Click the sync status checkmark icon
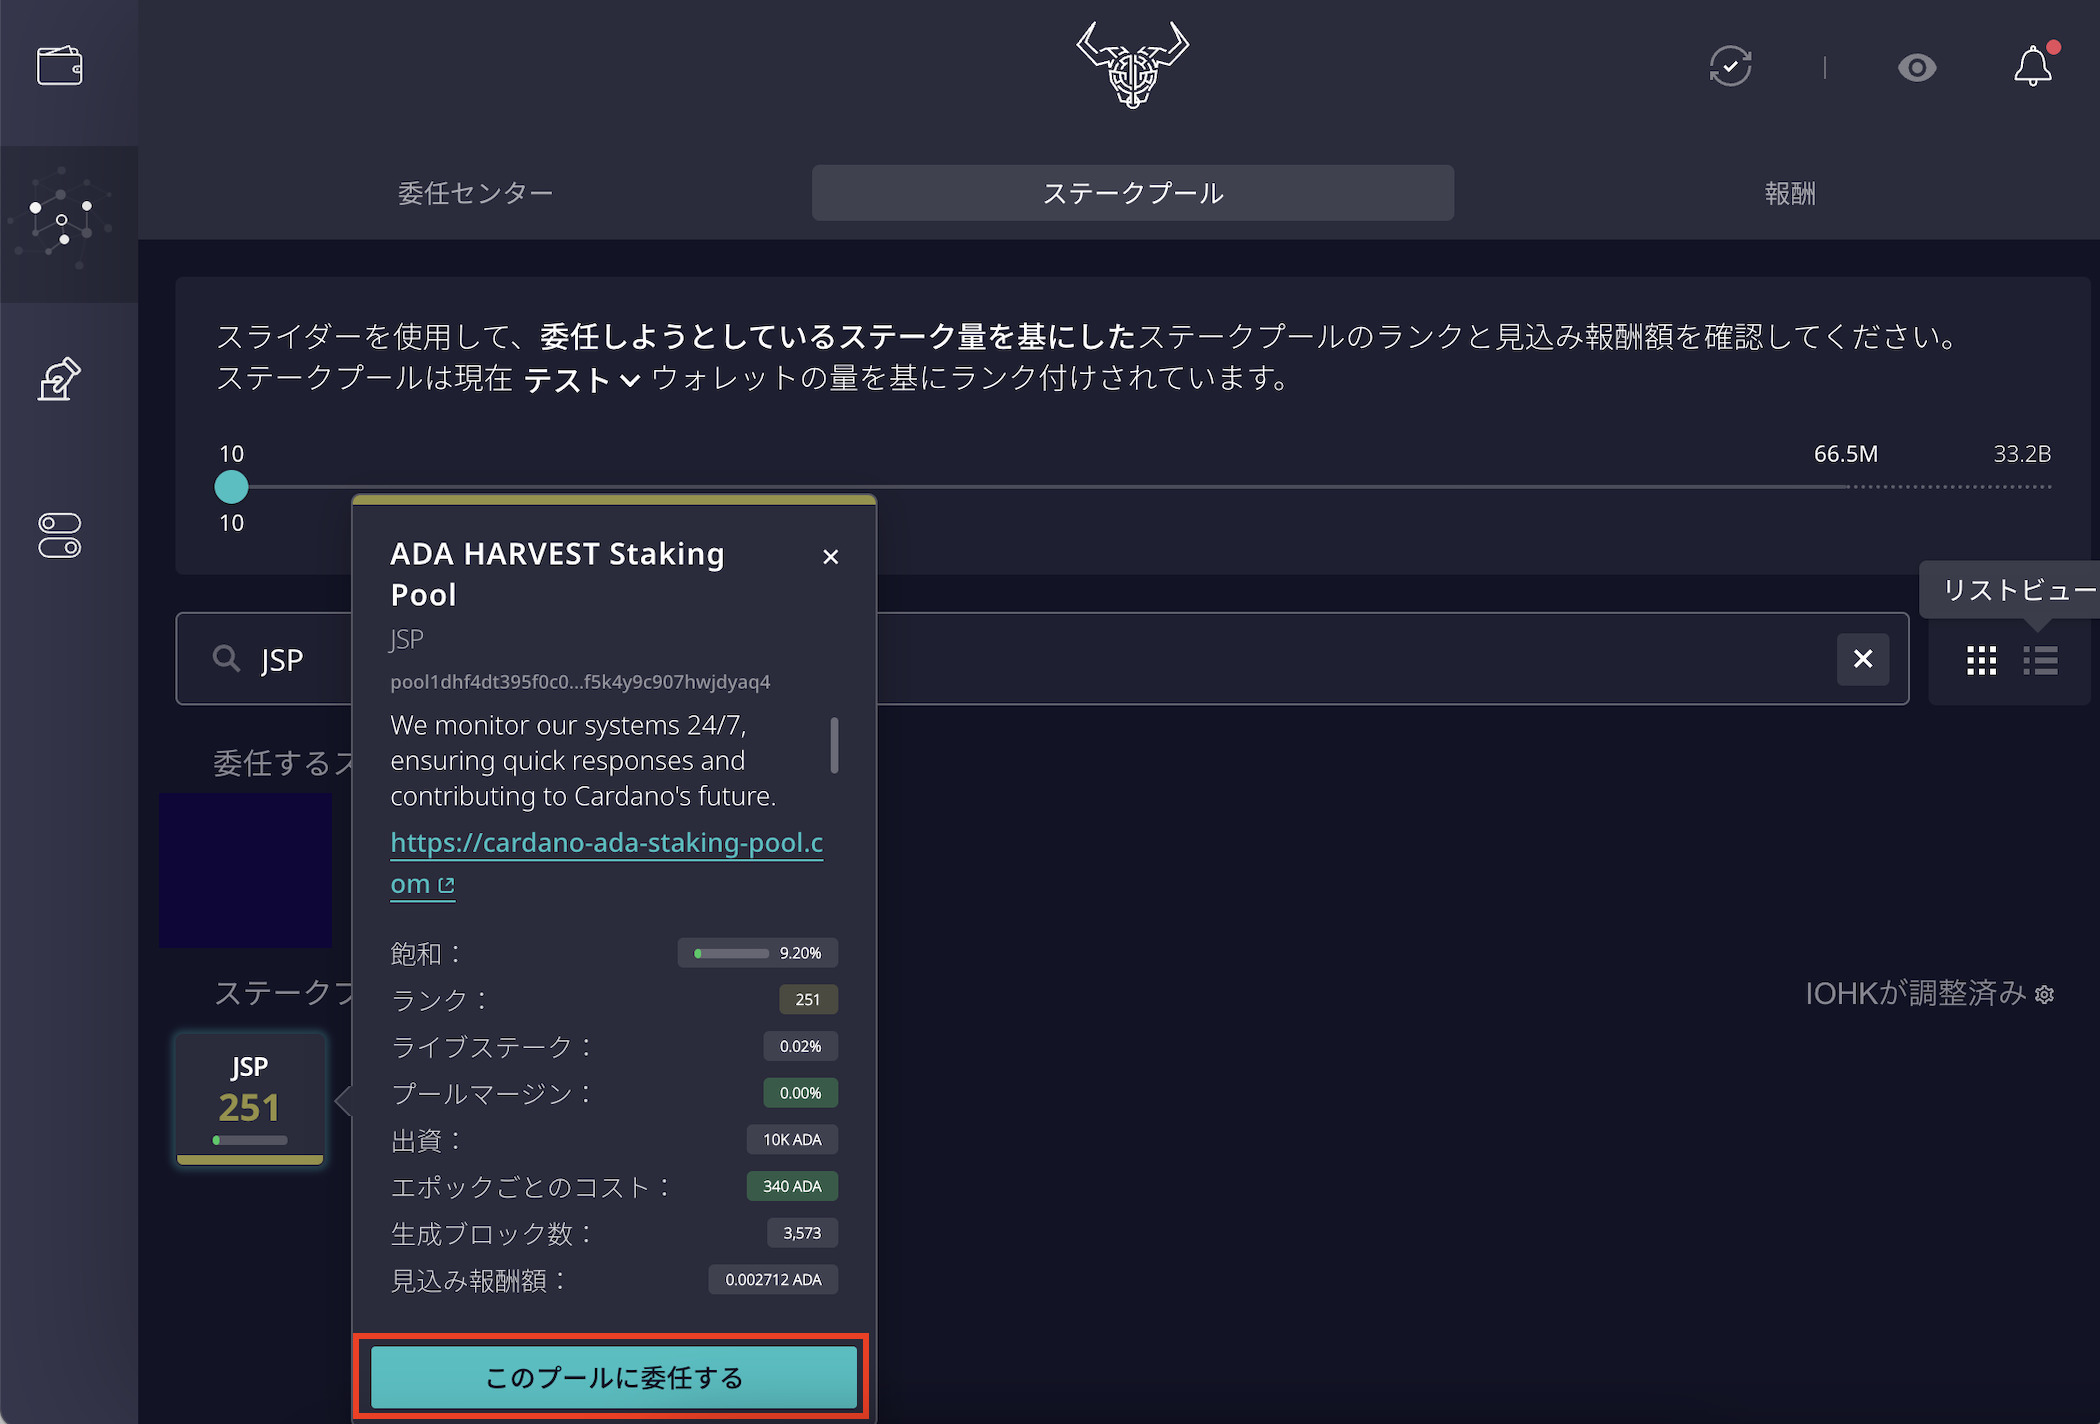Viewport: 2100px width, 1424px height. (x=1730, y=67)
